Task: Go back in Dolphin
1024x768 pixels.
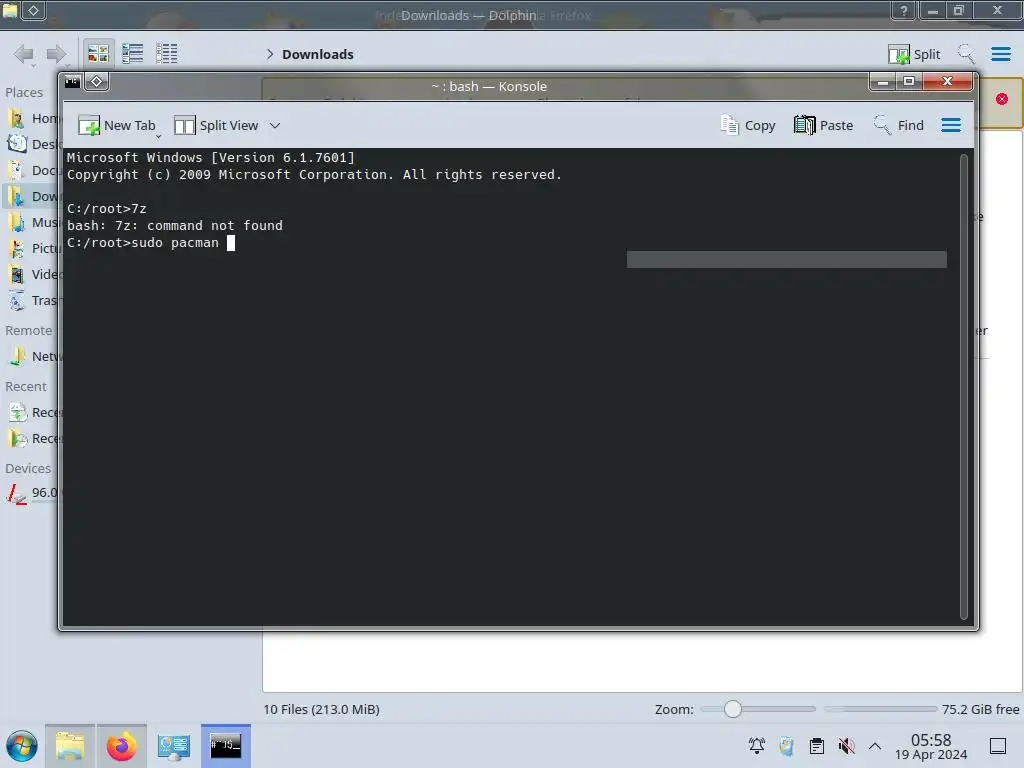Action: (24, 54)
